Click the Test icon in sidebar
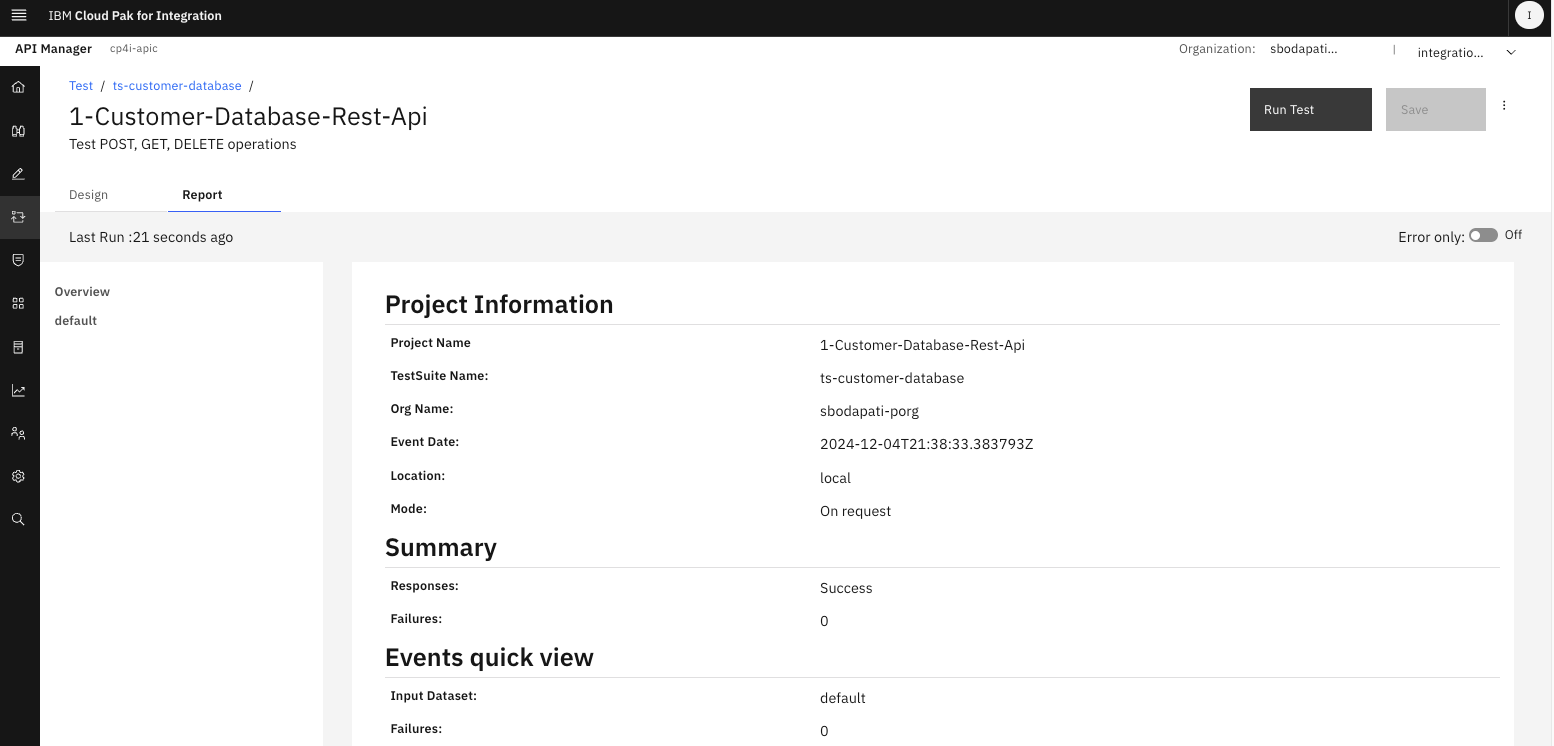Viewport: 1554px width, 746px height. 18,217
